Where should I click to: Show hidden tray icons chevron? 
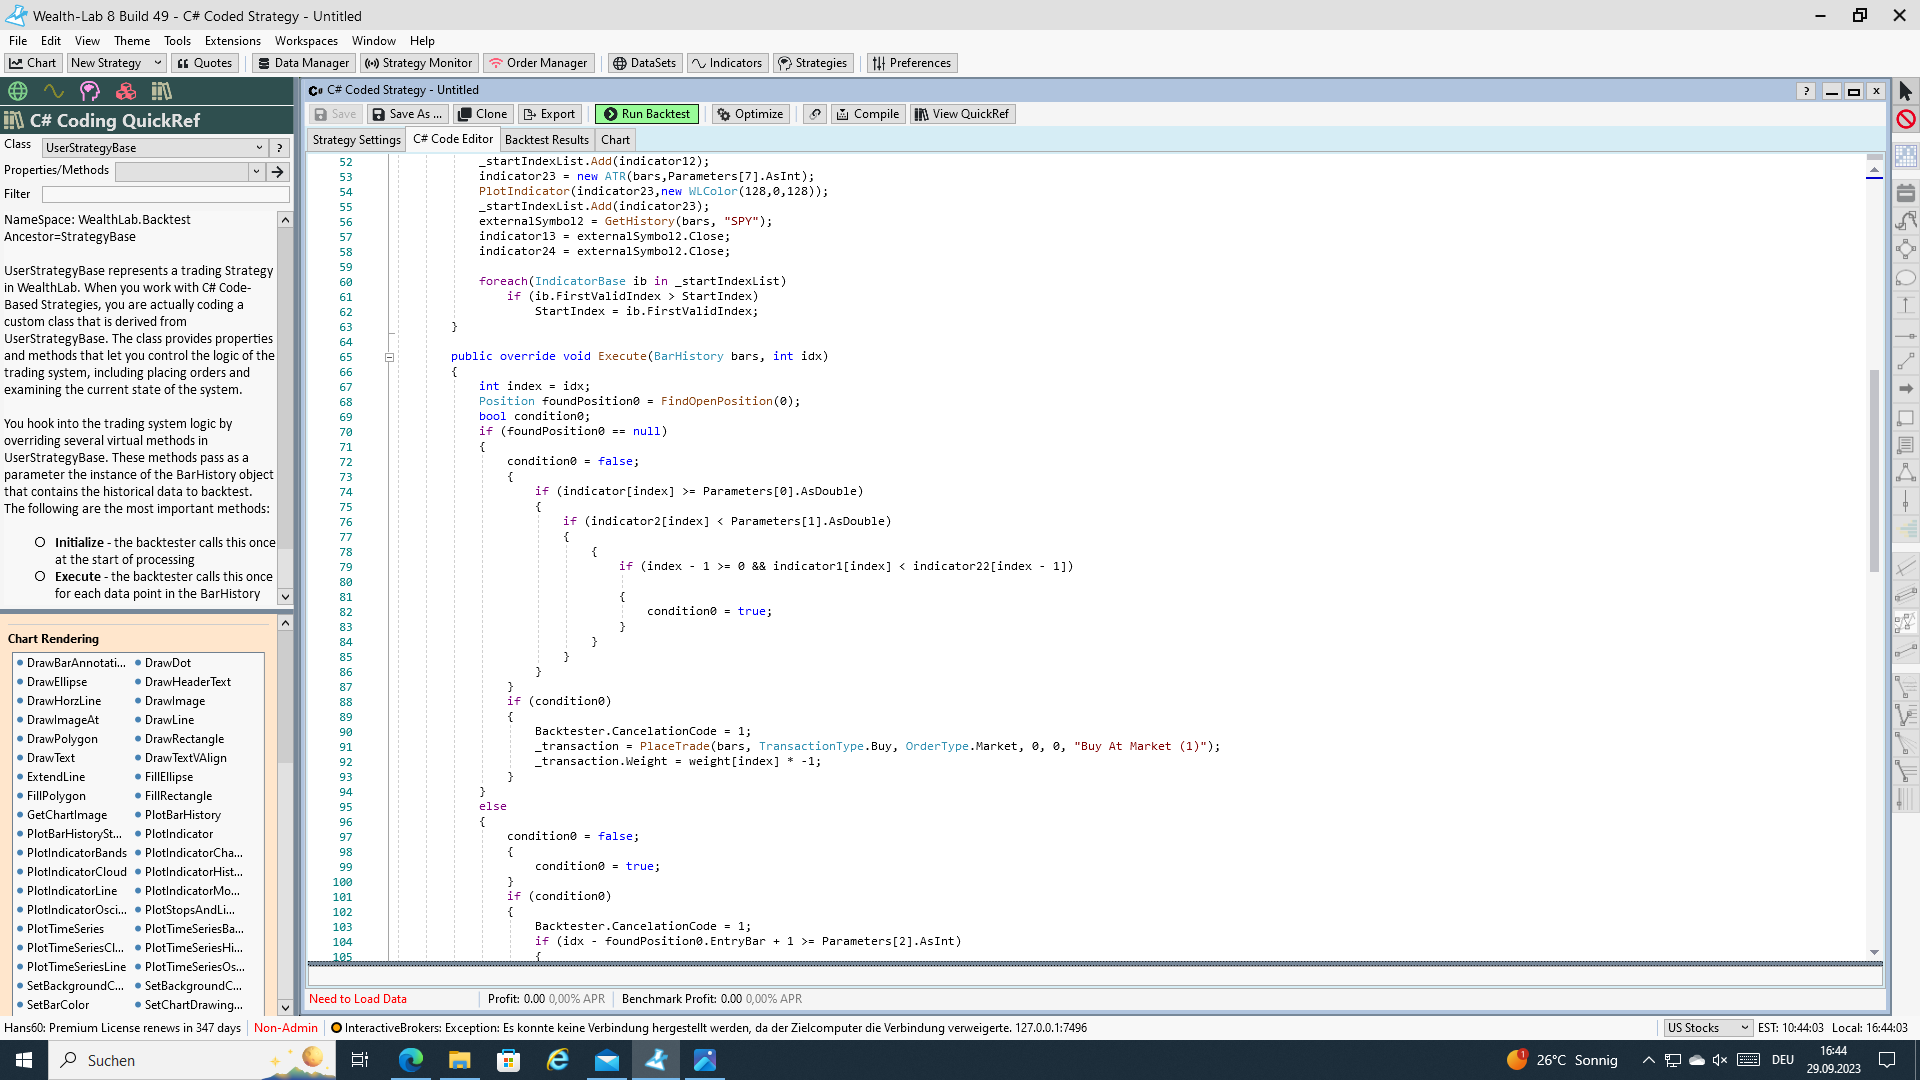pyautogui.click(x=1648, y=1060)
